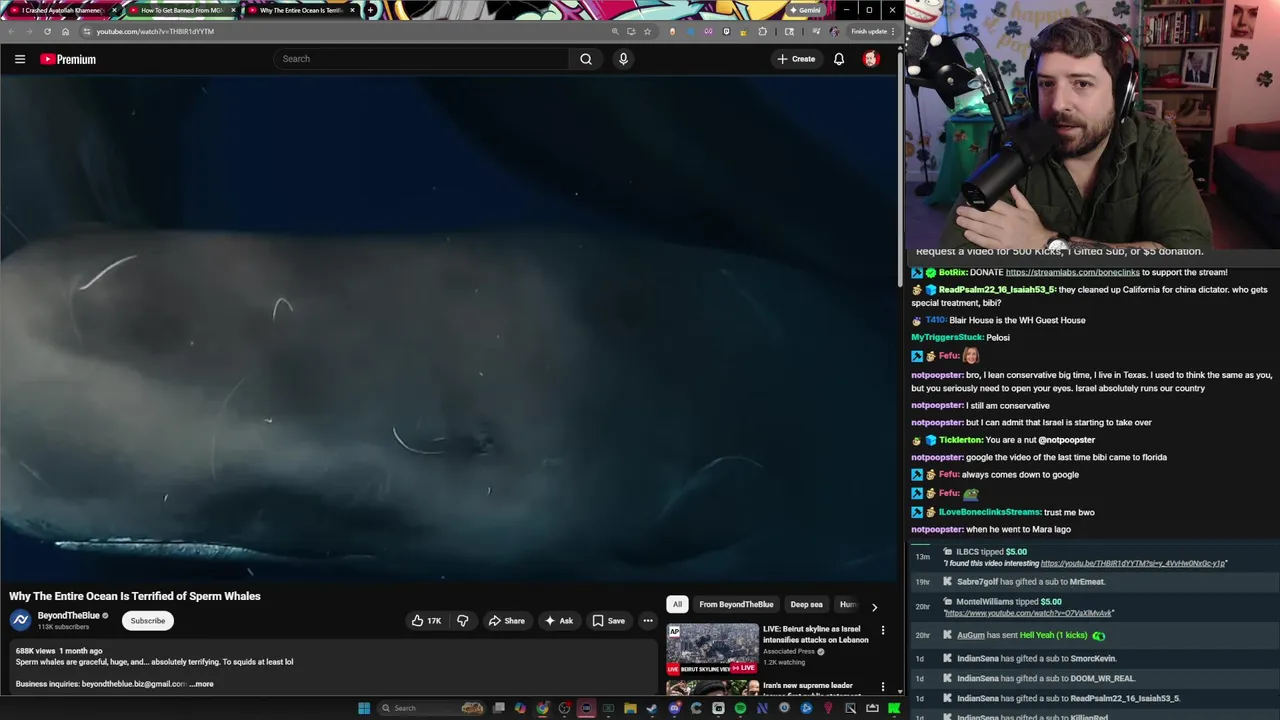The height and width of the screenshot is (720, 1280).
Task: Show more chips with right arrow
Action: pos(874,606)
